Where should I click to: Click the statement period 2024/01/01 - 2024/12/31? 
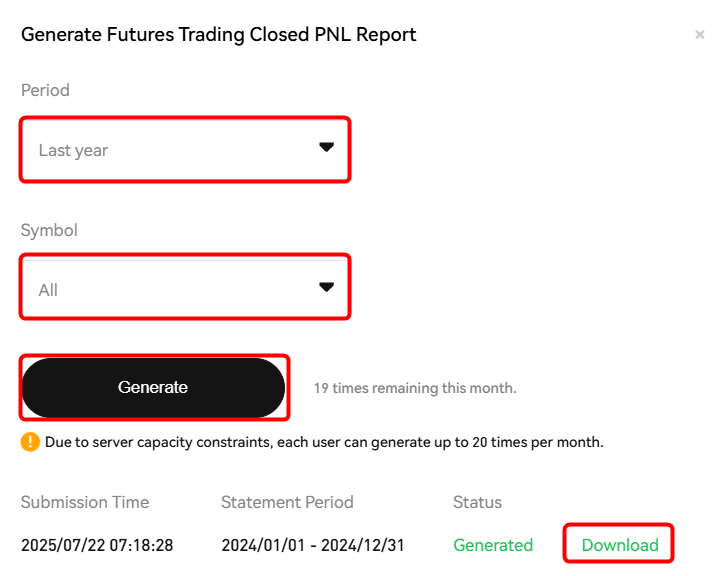click(313, 545)
